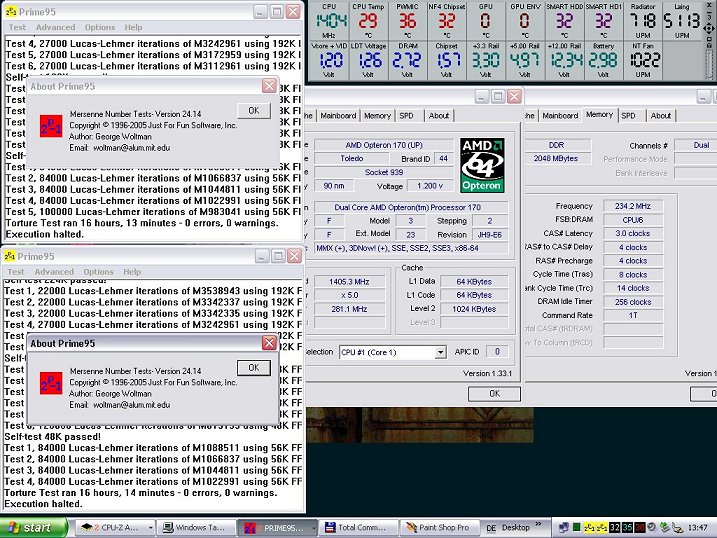
Task: Click OK button in left CPU-Z window
Action: [494, 394]
